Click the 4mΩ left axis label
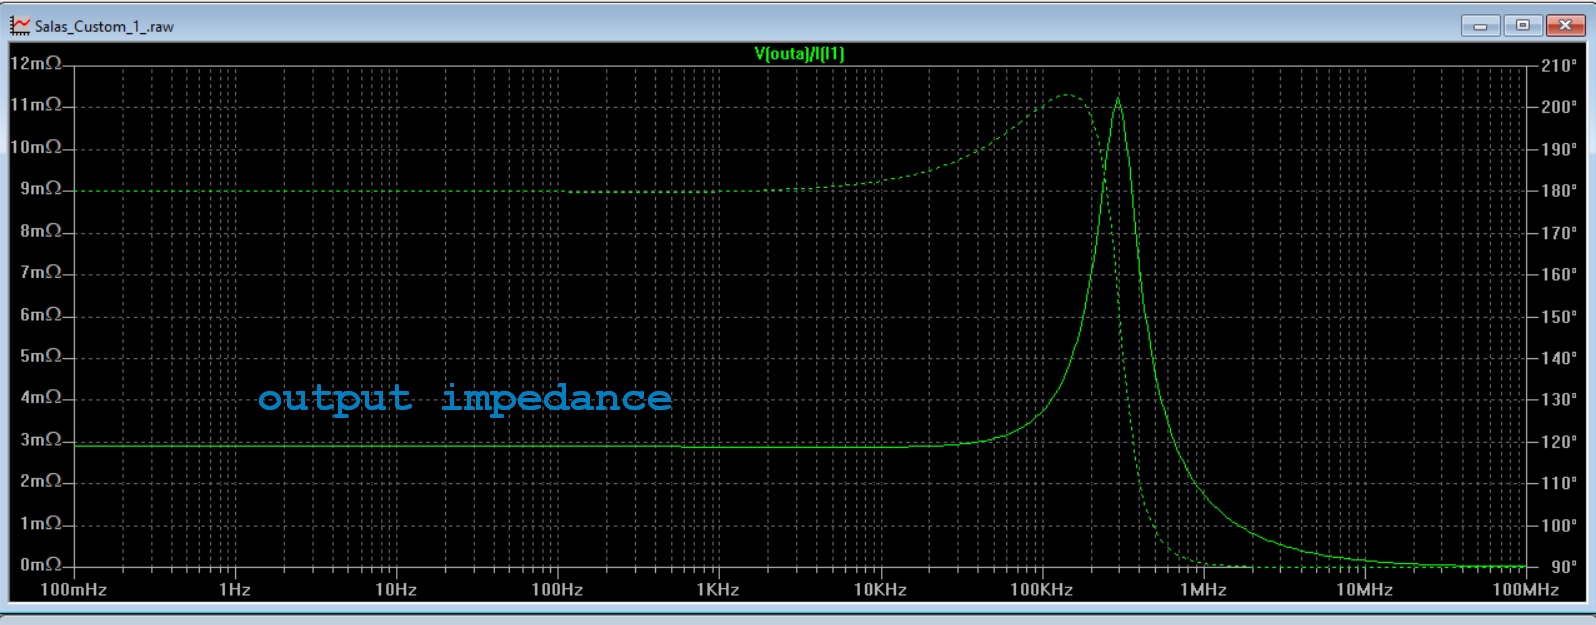1596x625 pixels. pos(40,397)
